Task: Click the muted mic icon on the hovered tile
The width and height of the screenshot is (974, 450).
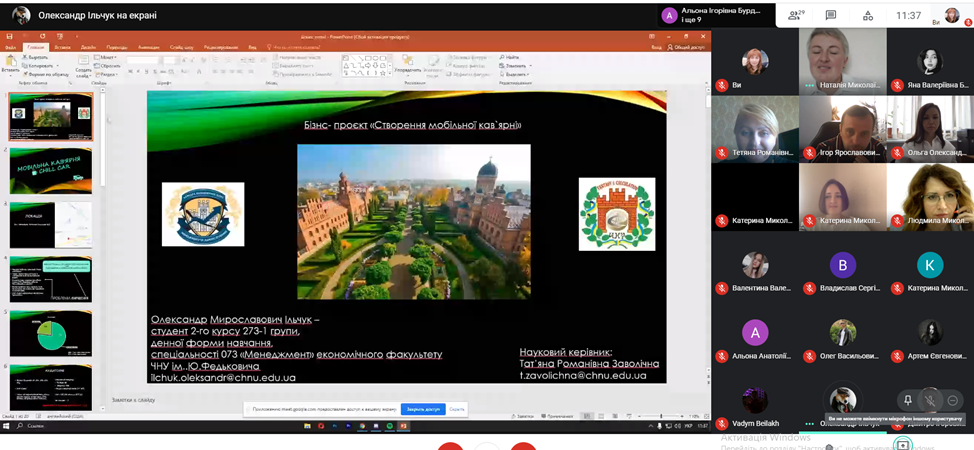Action: click(x=930, y=400)
